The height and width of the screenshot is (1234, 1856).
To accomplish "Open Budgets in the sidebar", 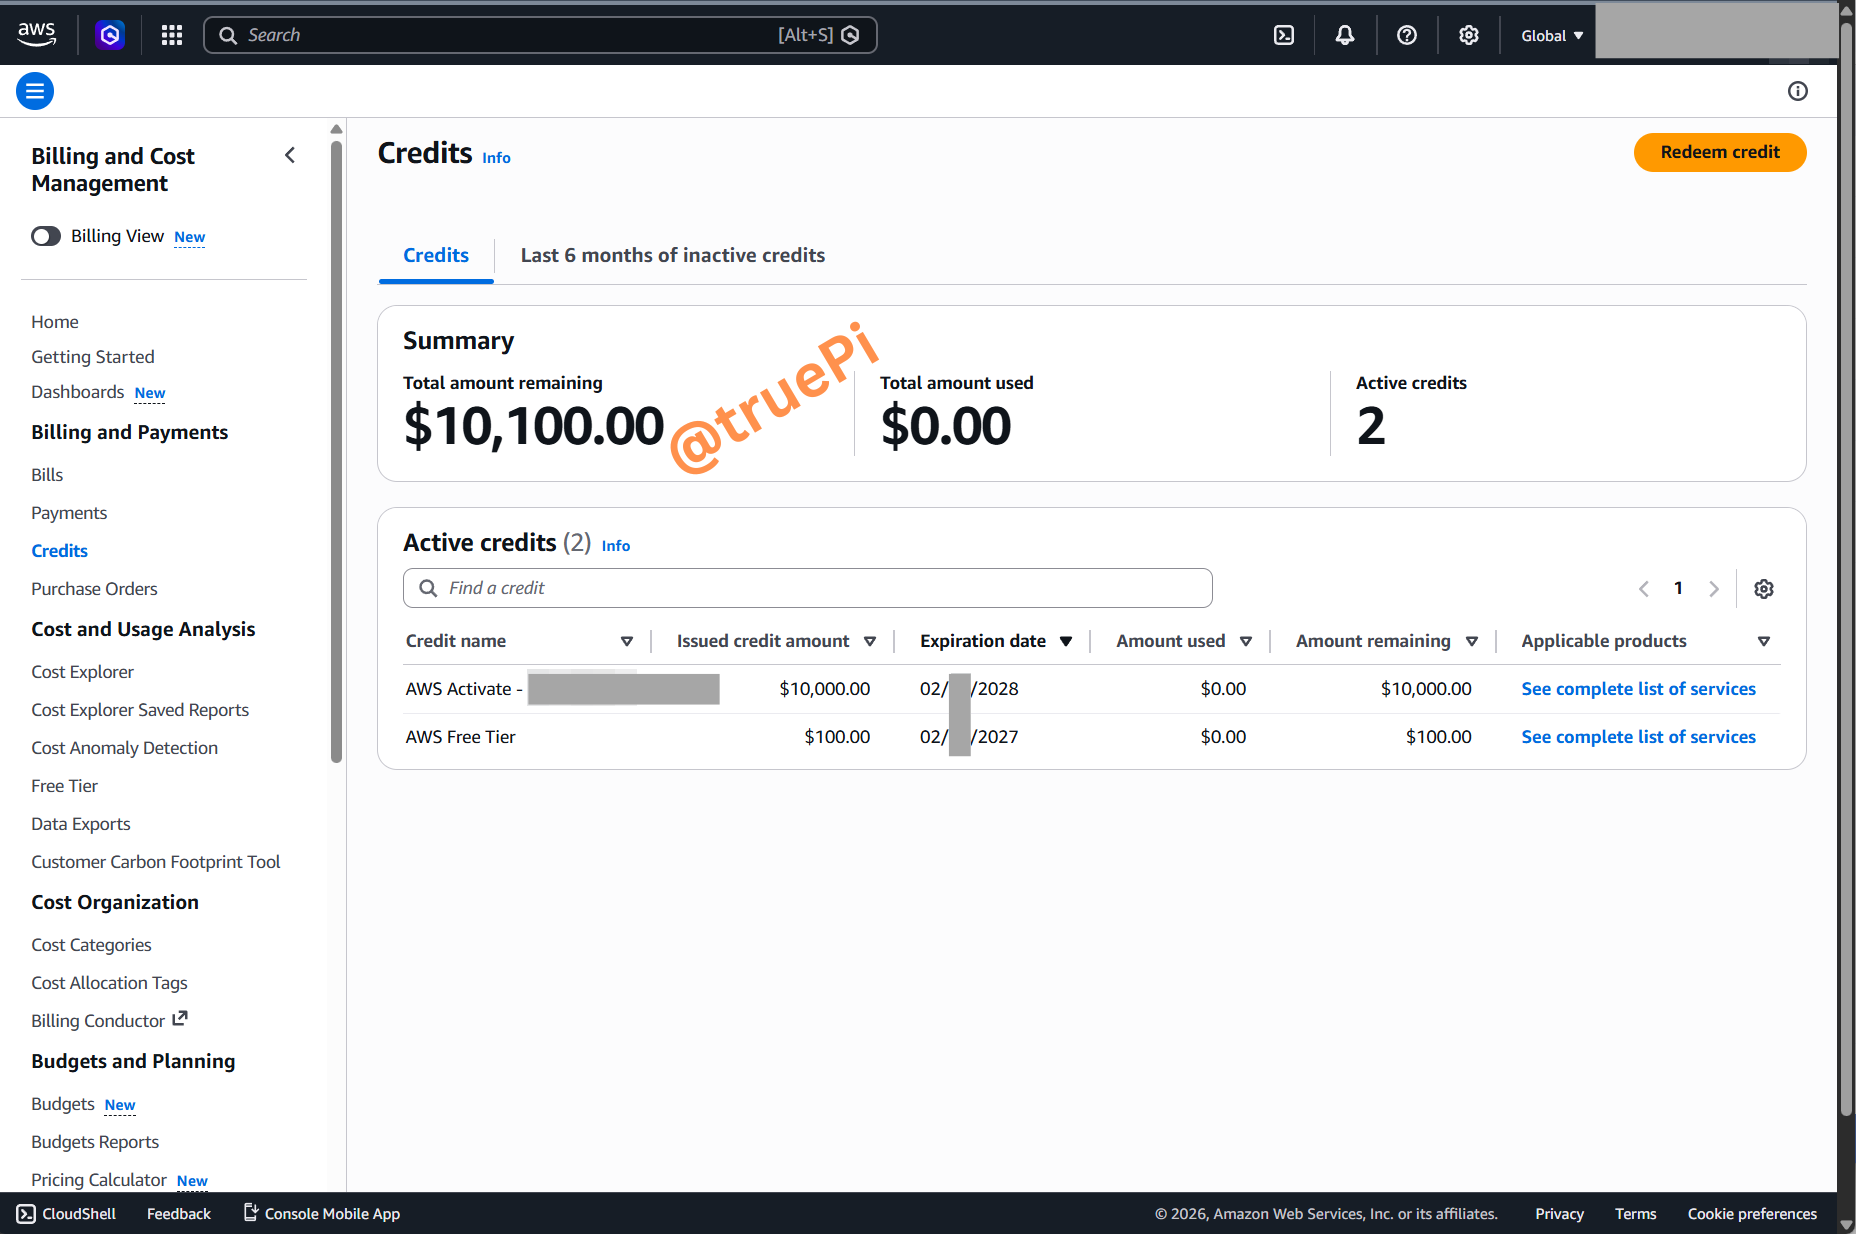I will 62,1104.
